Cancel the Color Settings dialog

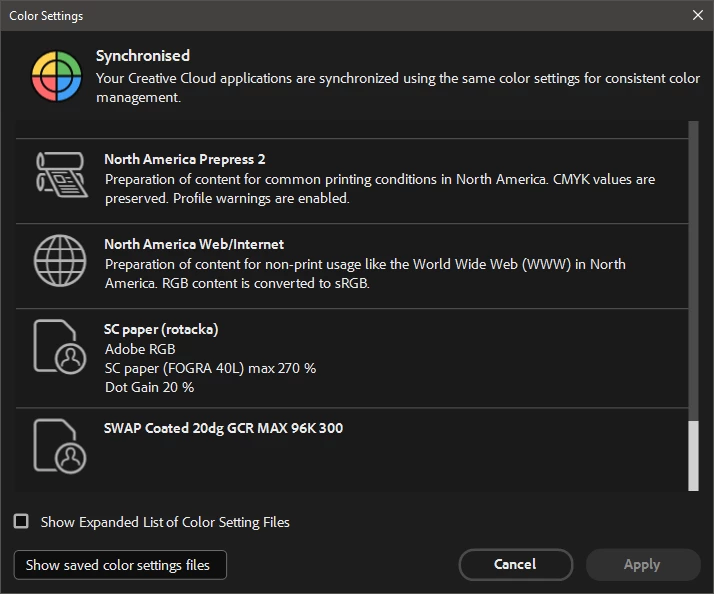coord(515,564)
